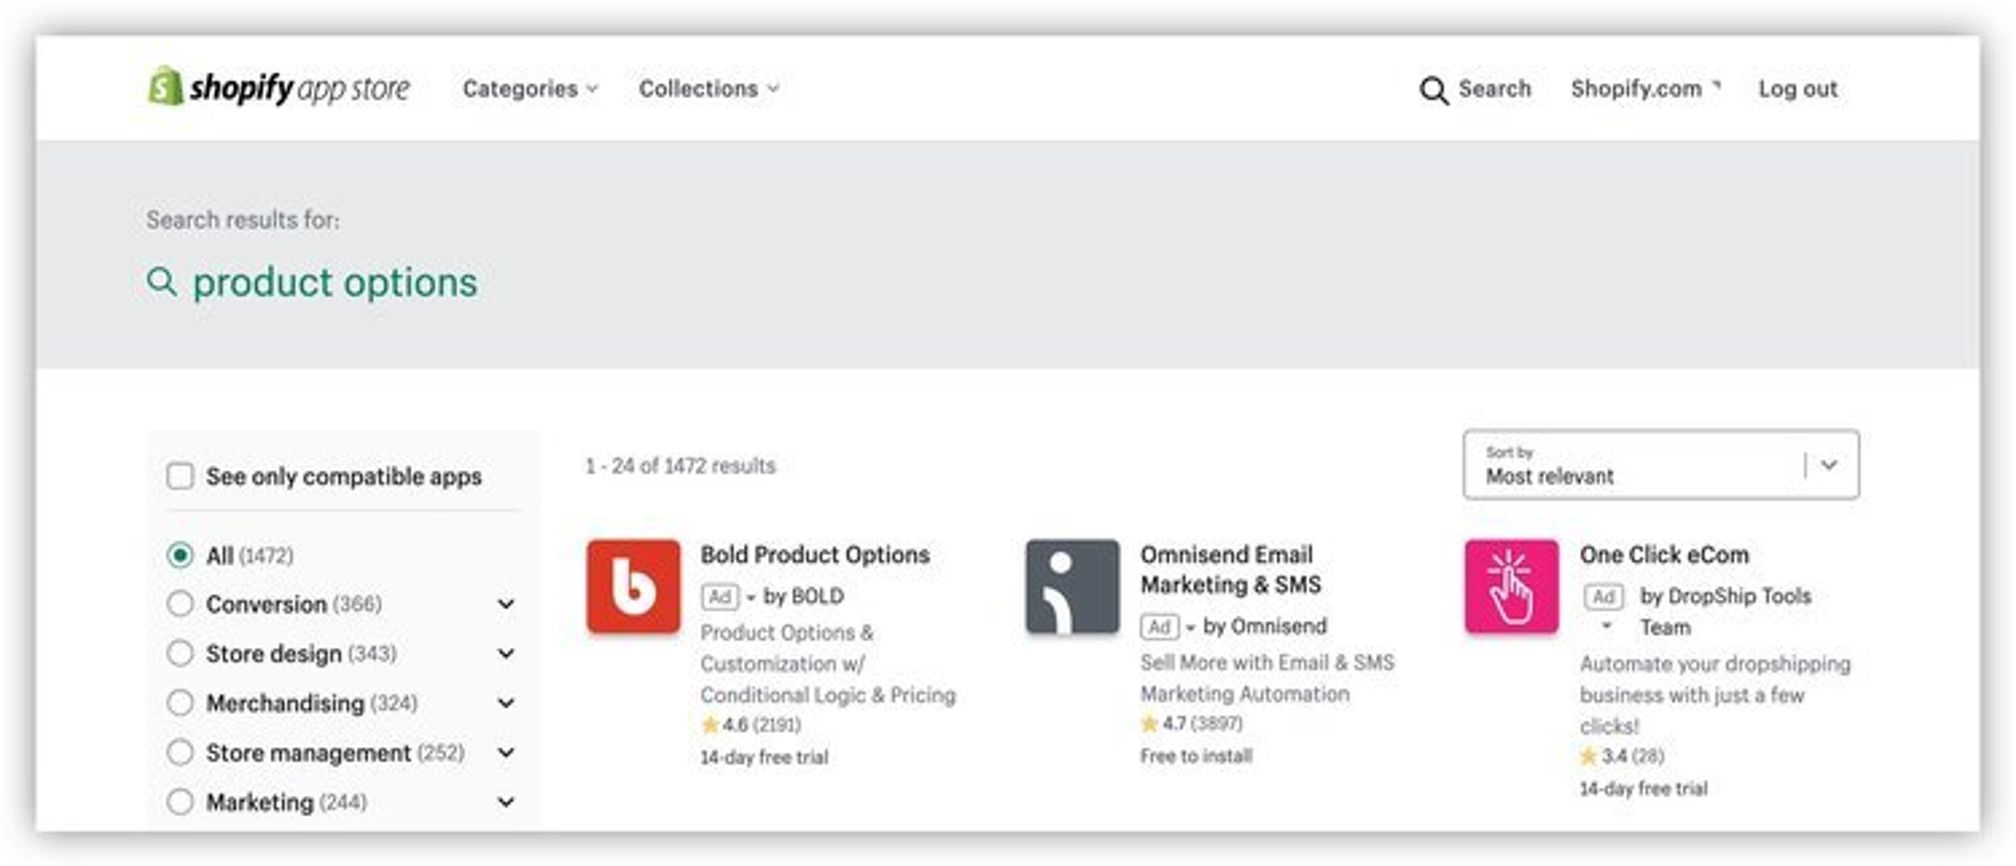Image resolution: width=2016 pixels, height=866 pixels.
Task: Expand the Marketing category chevron
Action: coord(506,802)
